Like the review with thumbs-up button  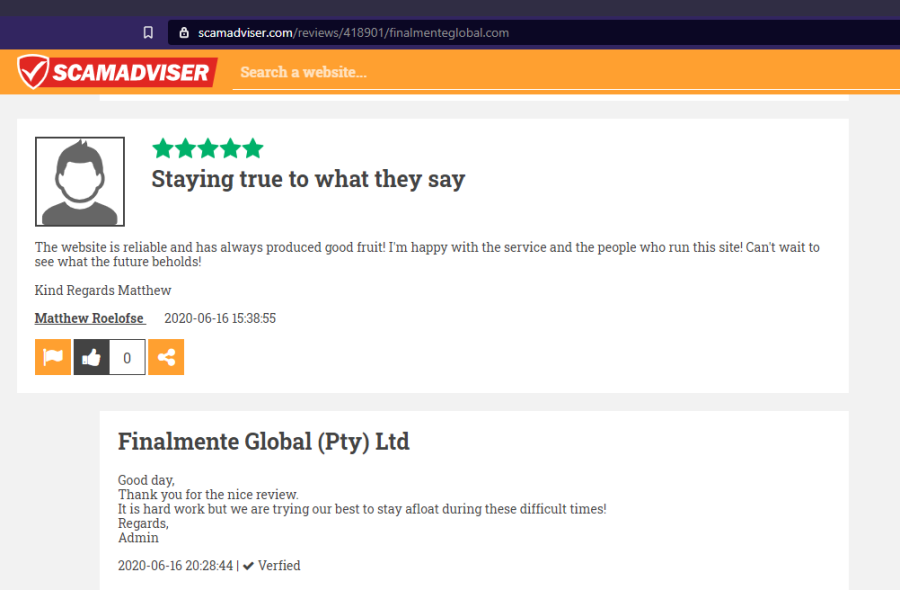(x=91, y=357)
